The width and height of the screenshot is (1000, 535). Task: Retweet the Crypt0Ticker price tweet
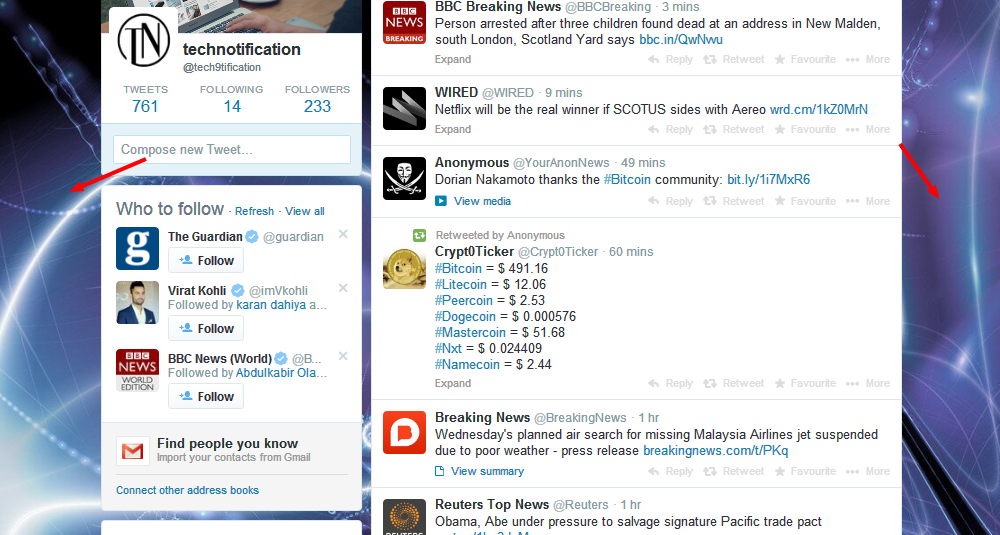point(733,383)
